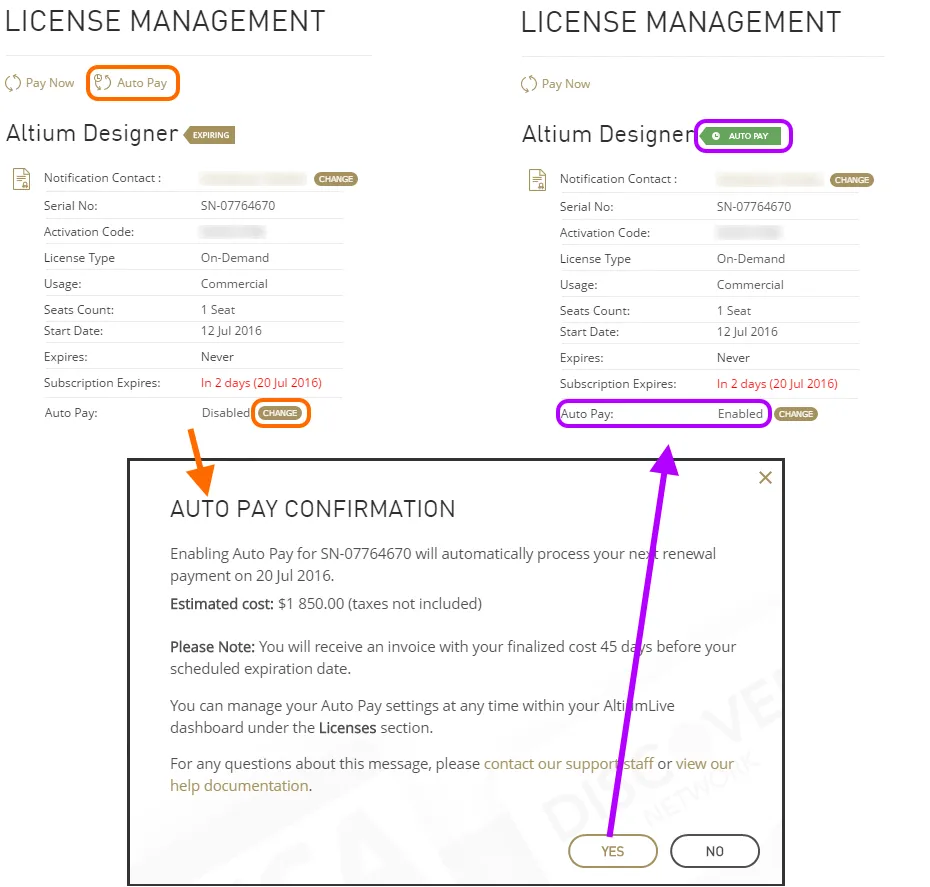Viewport: 930px width, 887px height.
Task: Click the Auto Pay link in left panel
Action: (132, 82)
